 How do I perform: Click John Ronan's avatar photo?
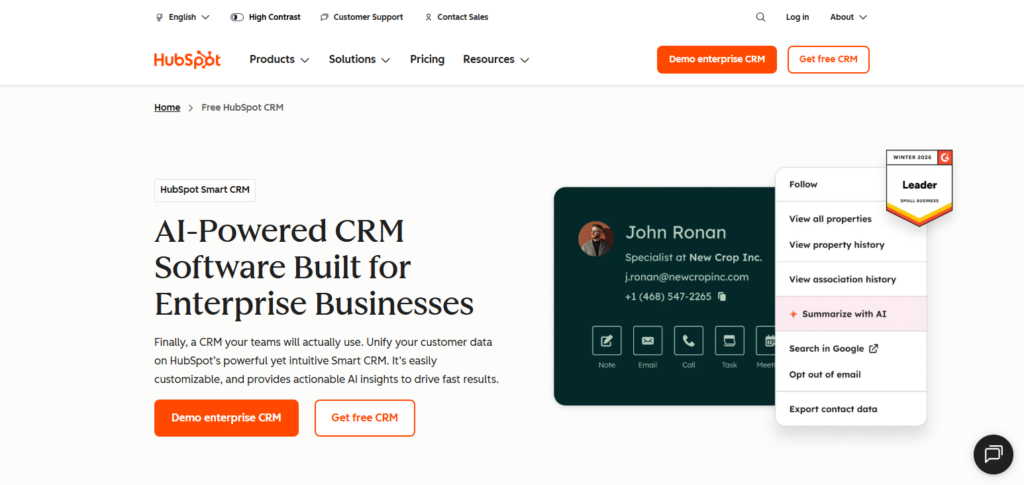tap(596, 238)
